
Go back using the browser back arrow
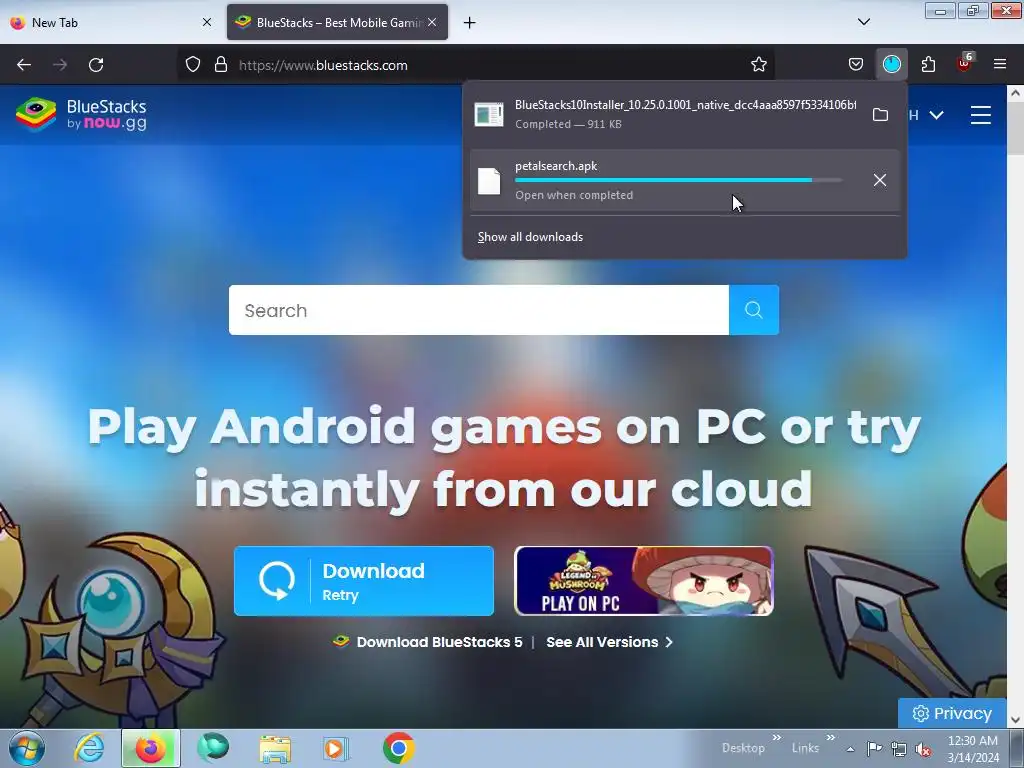[24, 65]
